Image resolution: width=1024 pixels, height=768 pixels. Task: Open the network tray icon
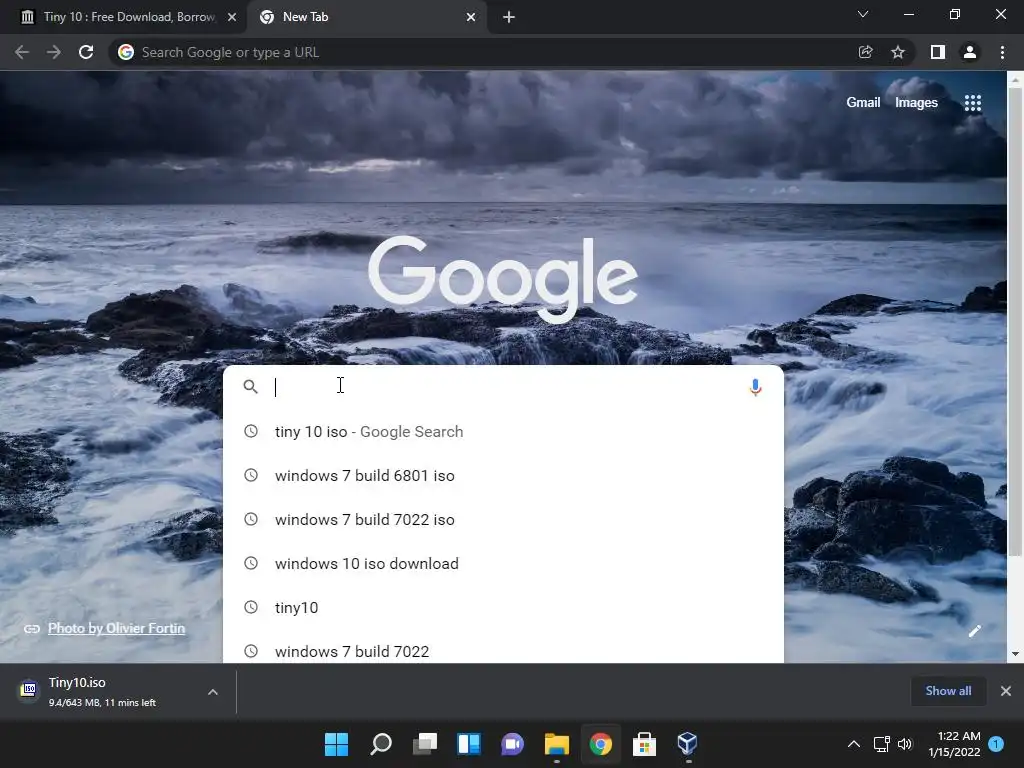pos(882,744)
